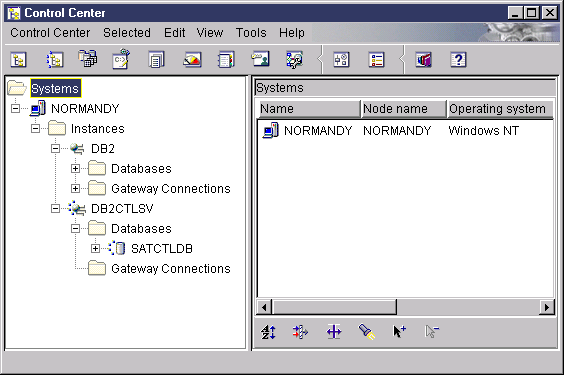Click the flashlight Find icon
The width and height of the screenshot is (564, 376).
click(x=367, y=332)
